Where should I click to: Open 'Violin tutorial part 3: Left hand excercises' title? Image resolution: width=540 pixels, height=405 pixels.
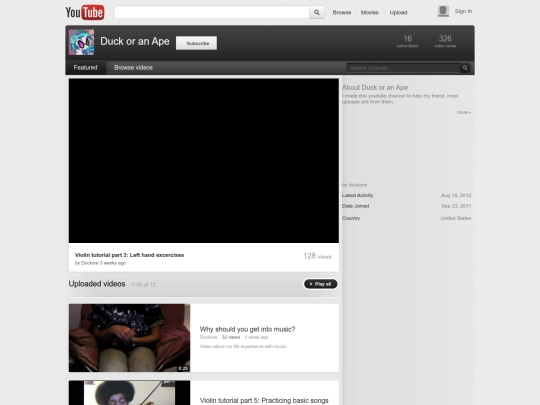[129, 255]
